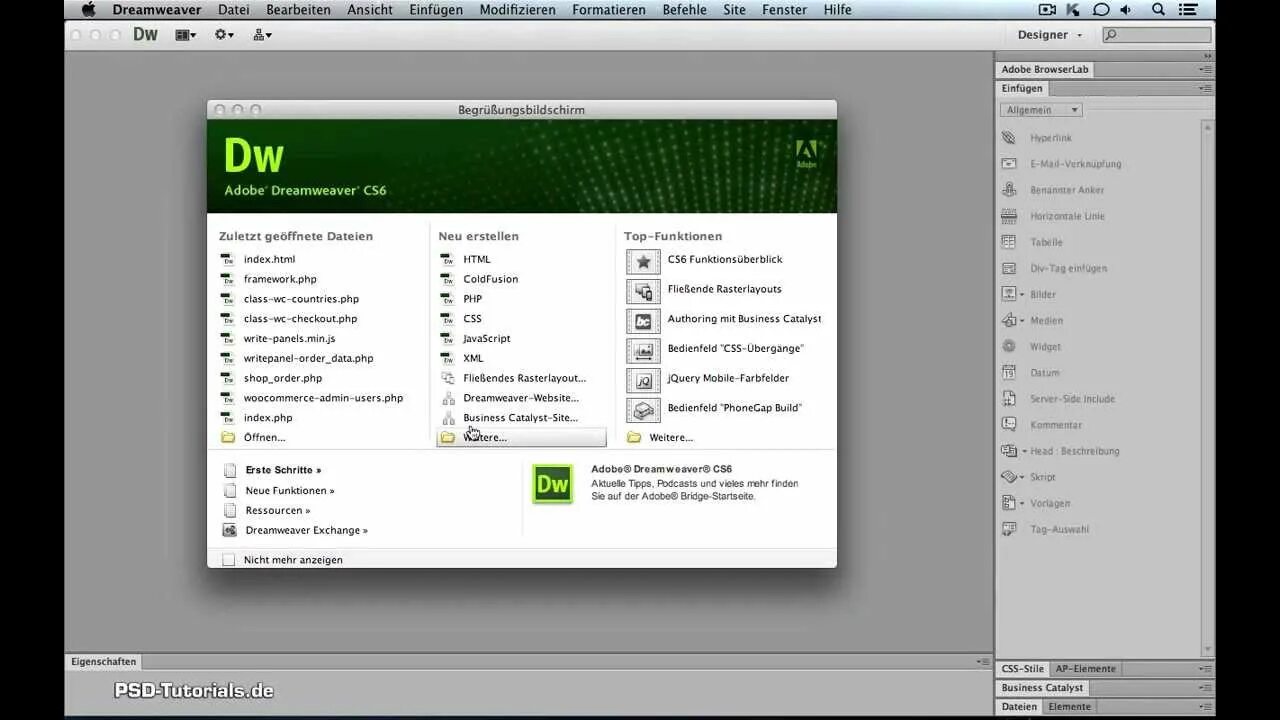Open the Extend Dreamweaver gear dropdown
Screen dimensions: 1280x720
point(224,34)
